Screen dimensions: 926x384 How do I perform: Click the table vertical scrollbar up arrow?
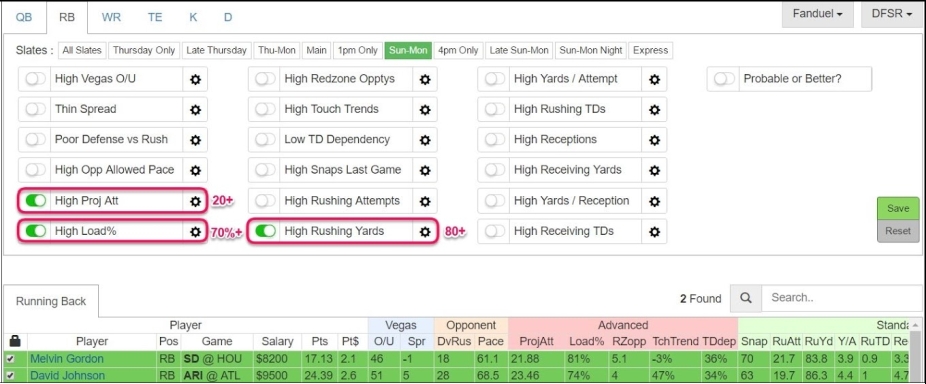(915, 325)
